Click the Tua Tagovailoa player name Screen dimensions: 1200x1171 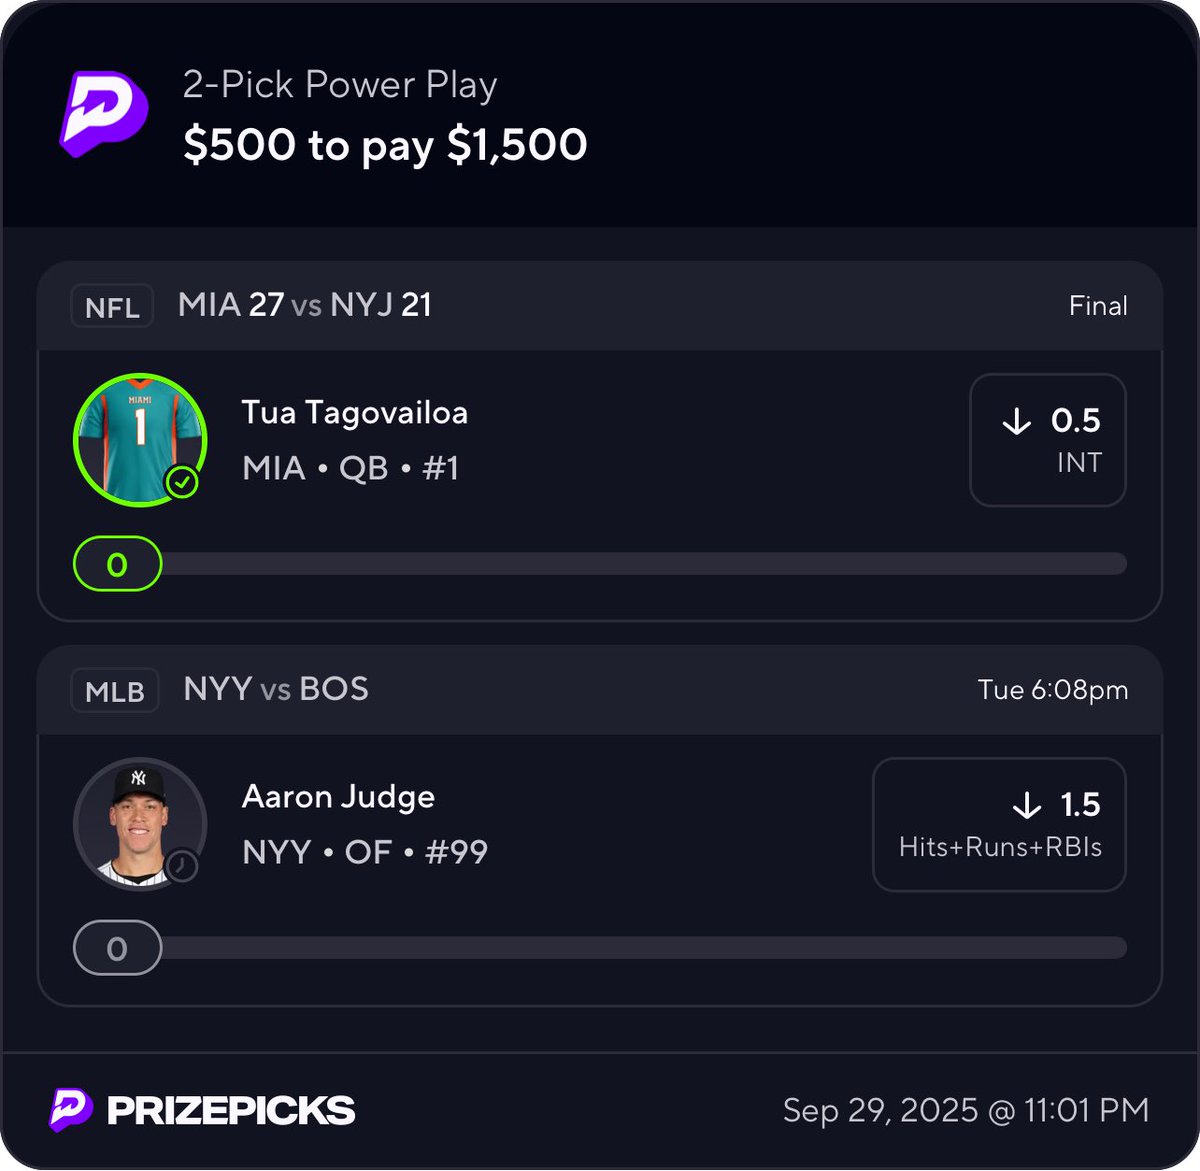click(355, 413)
